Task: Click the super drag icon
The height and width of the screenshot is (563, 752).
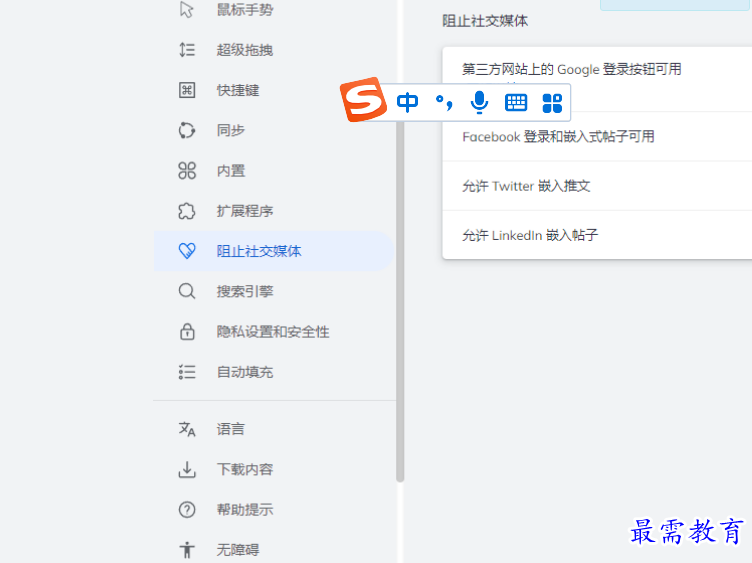Action: point(187,50)
